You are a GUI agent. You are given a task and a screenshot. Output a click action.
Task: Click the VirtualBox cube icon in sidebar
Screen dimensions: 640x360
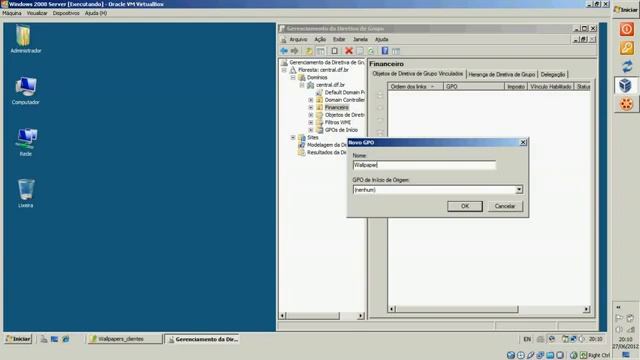[626, 85]
